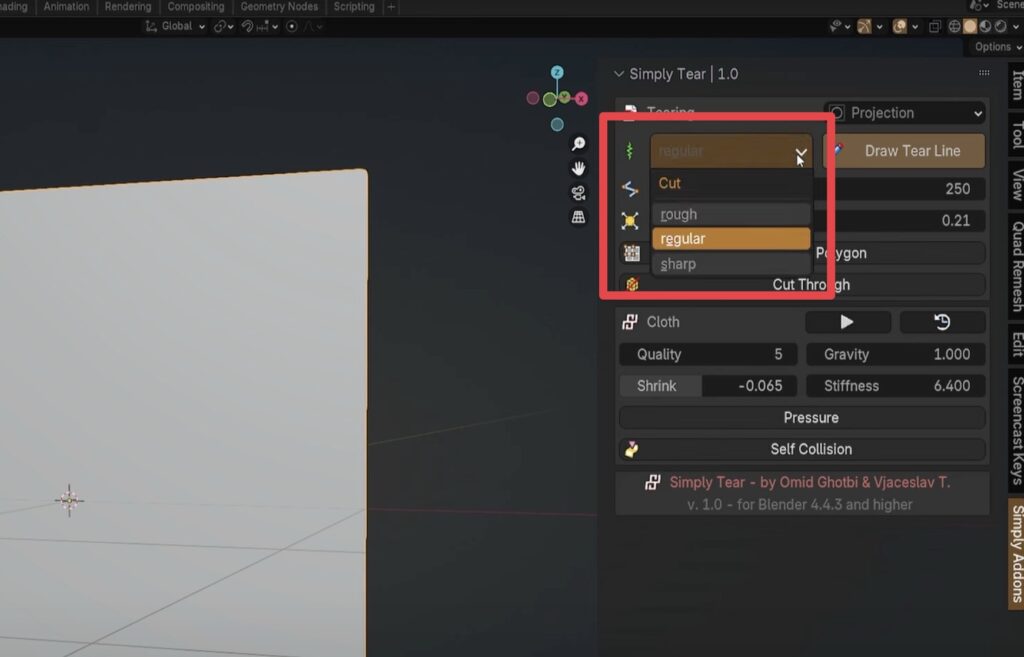This screenshot has height=657, width=1024.
Task: Switch to the Rendering workspace tab
Action: 128,7
